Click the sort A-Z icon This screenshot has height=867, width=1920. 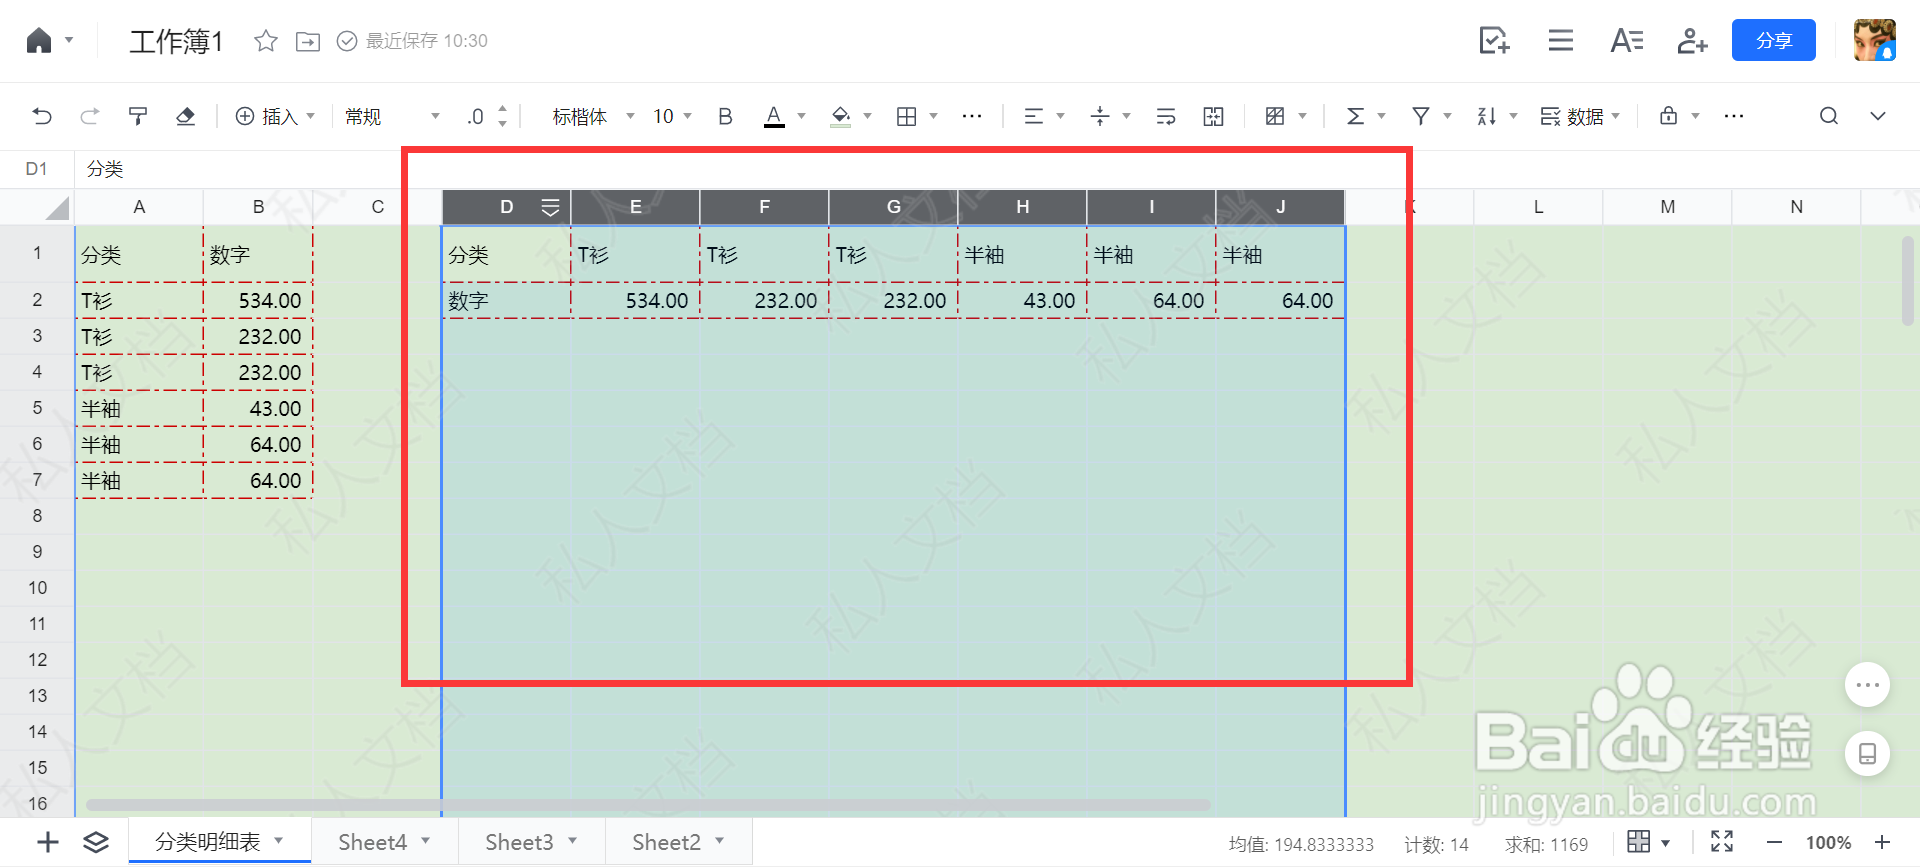pos(1487,116)
